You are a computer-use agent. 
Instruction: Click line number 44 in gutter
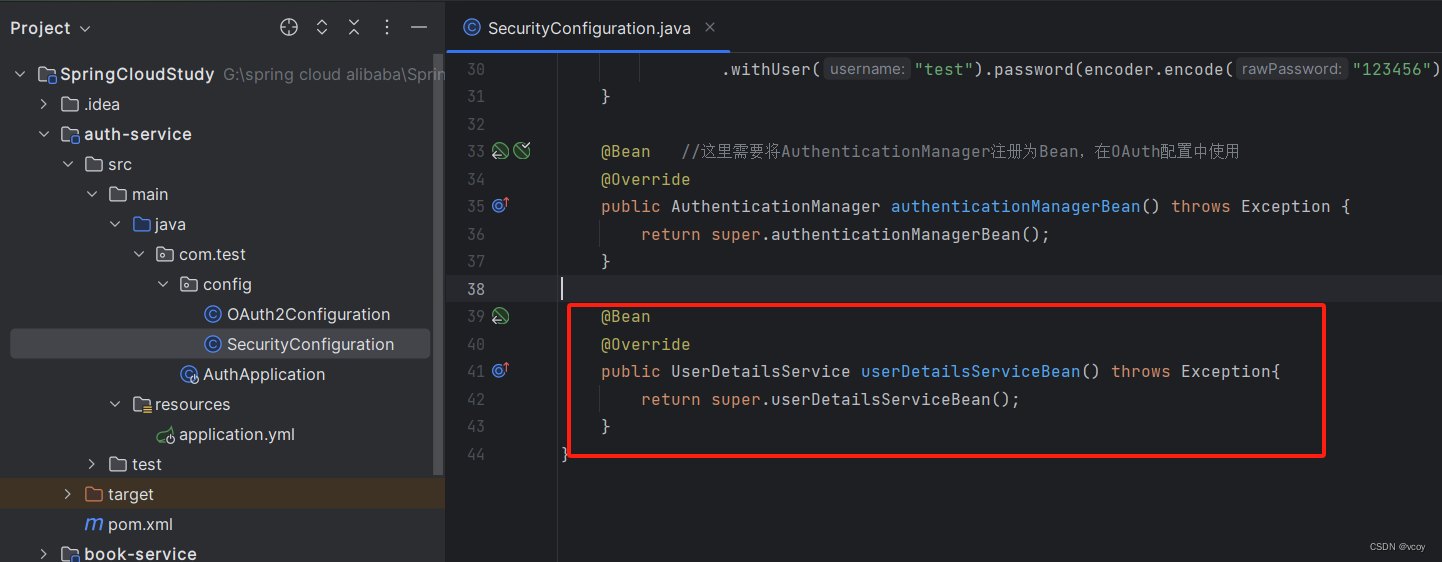pyautogui.click(x=475, y=454)
